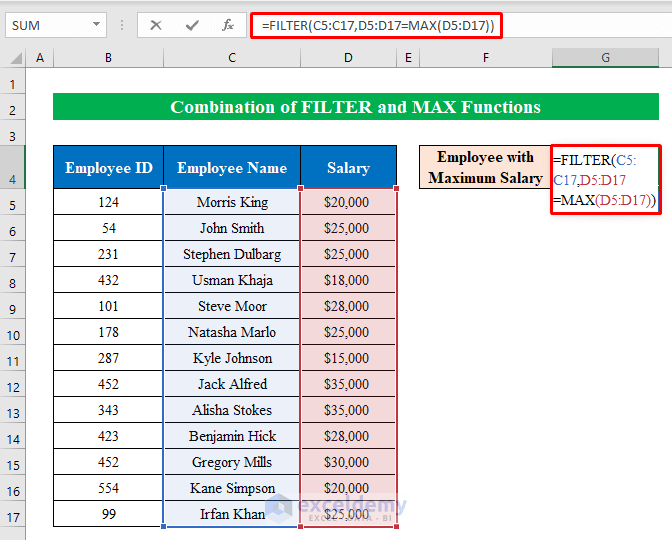
Task: Click the 'Employee Name' header cell
Action: click(x=232, y=167)
